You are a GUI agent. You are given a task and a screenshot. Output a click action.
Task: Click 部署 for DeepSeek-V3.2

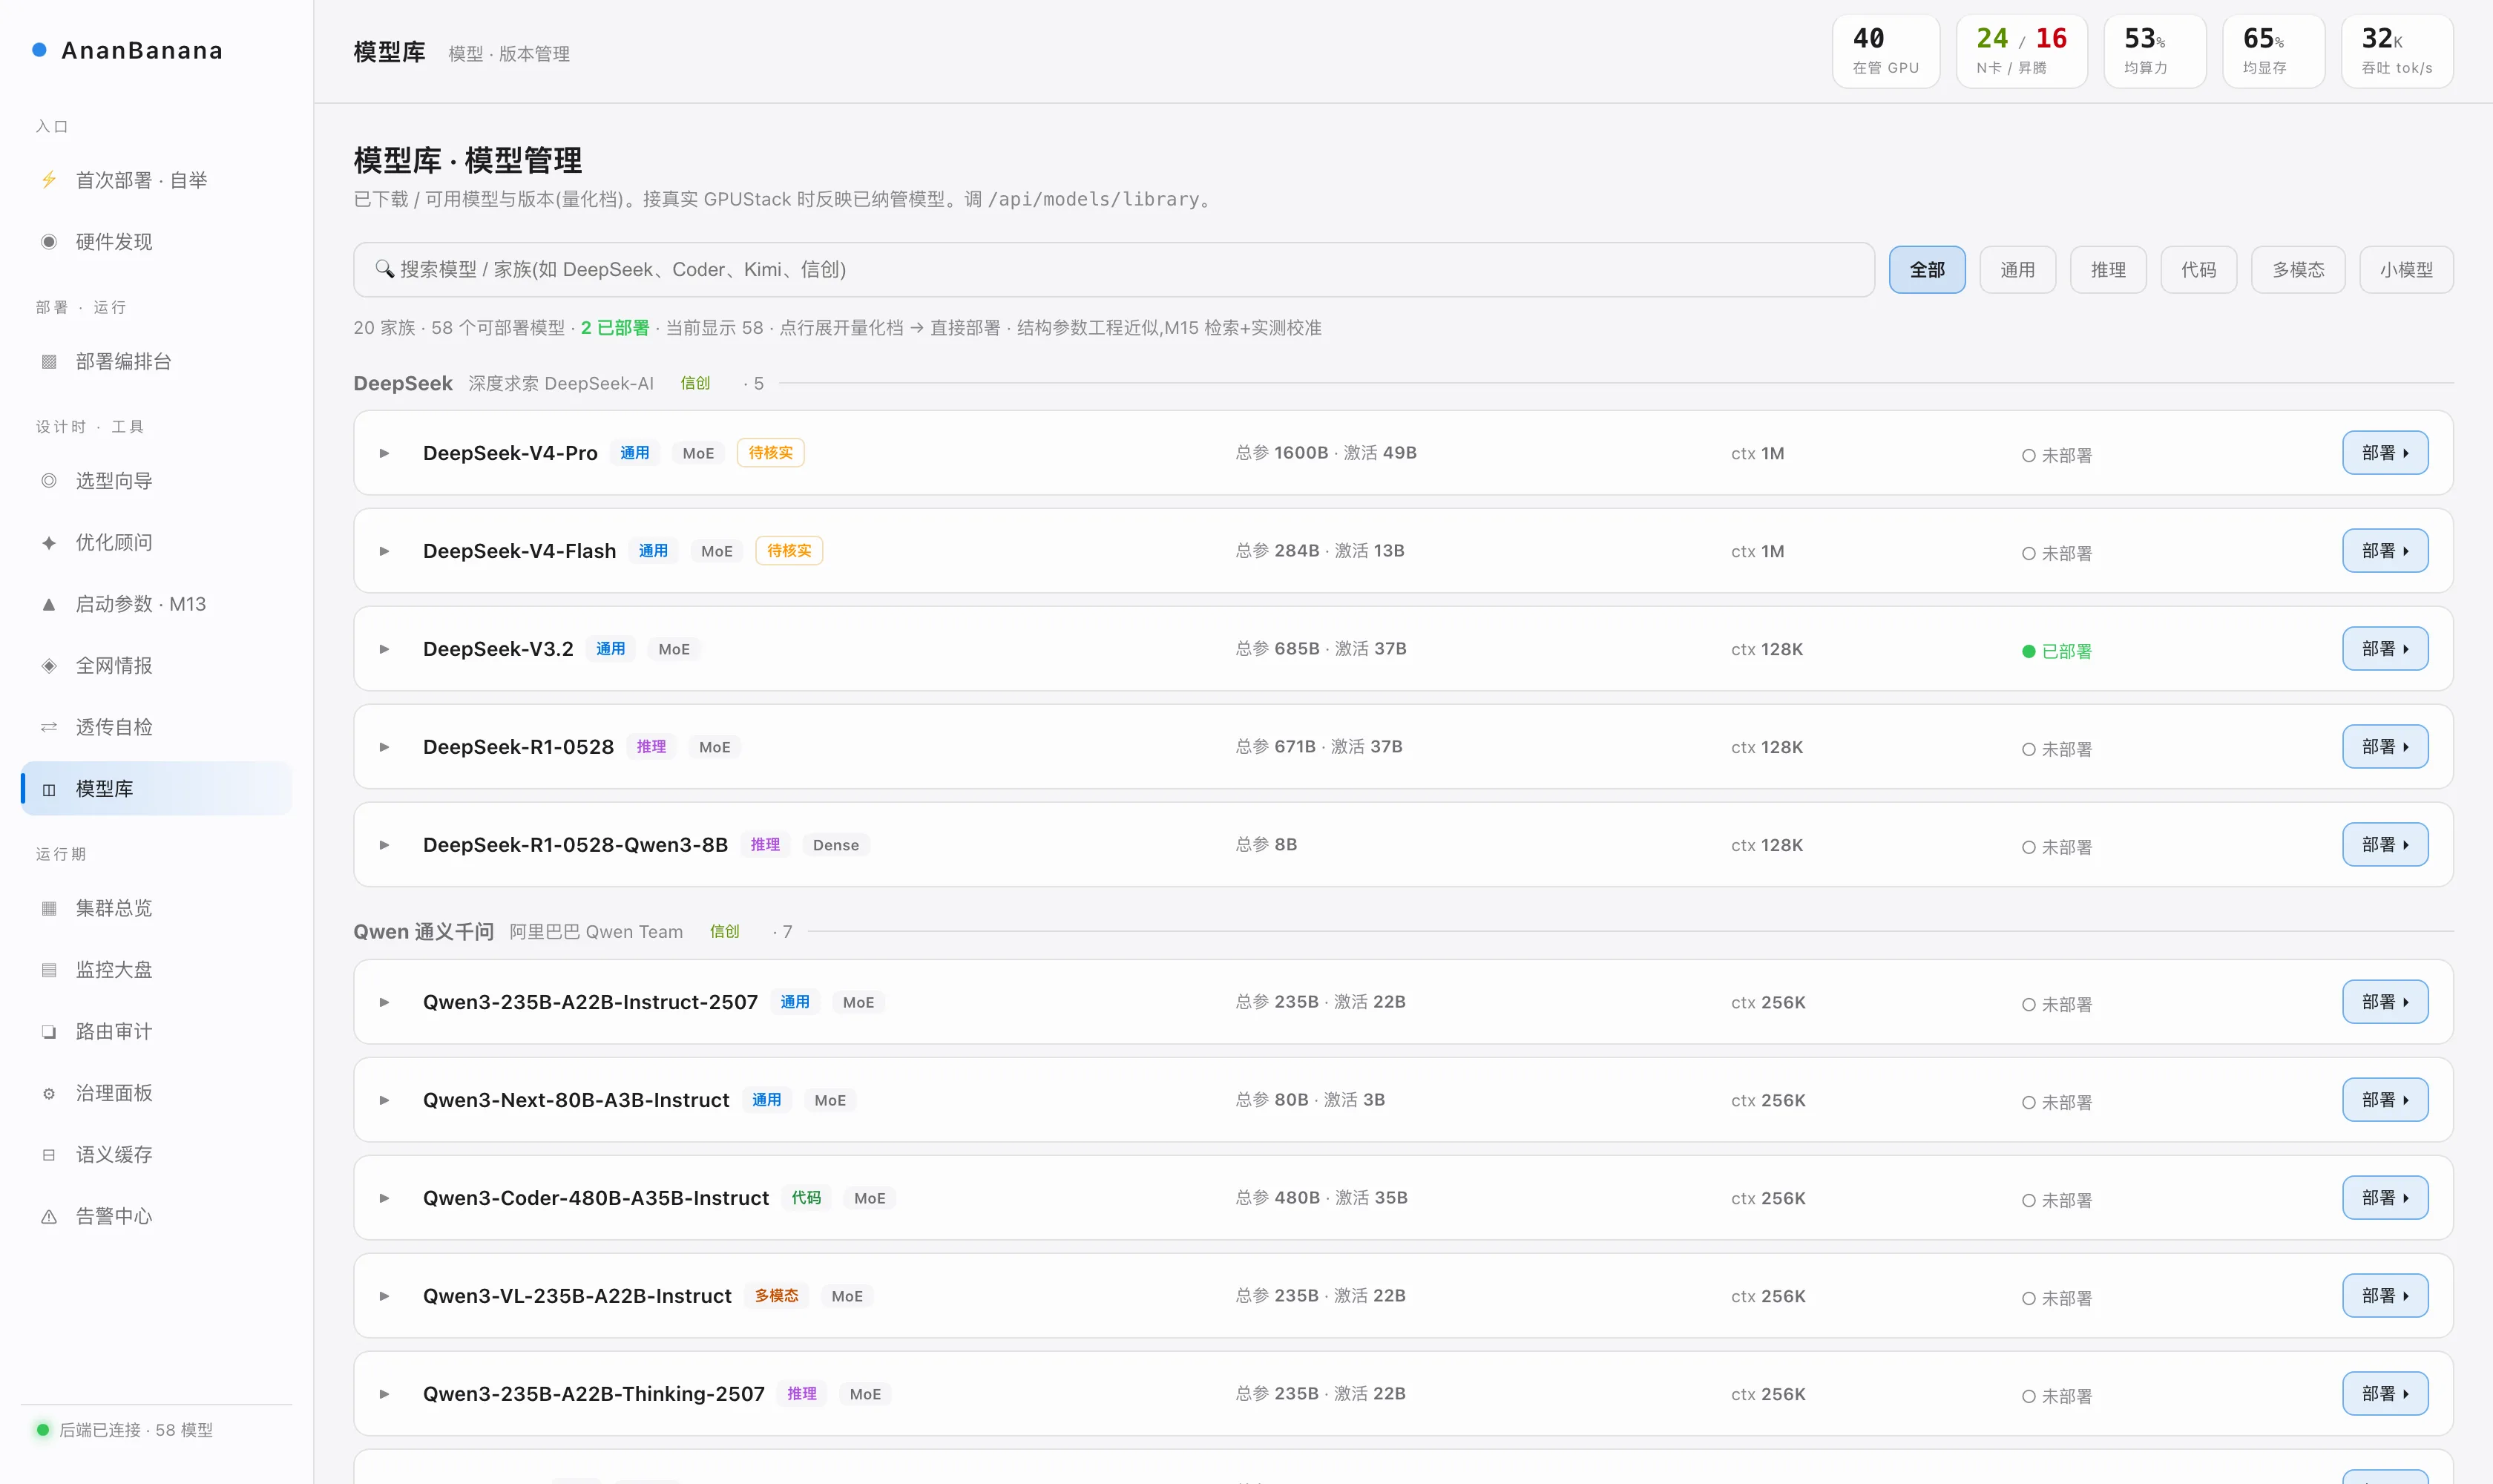click(2385, 649)
